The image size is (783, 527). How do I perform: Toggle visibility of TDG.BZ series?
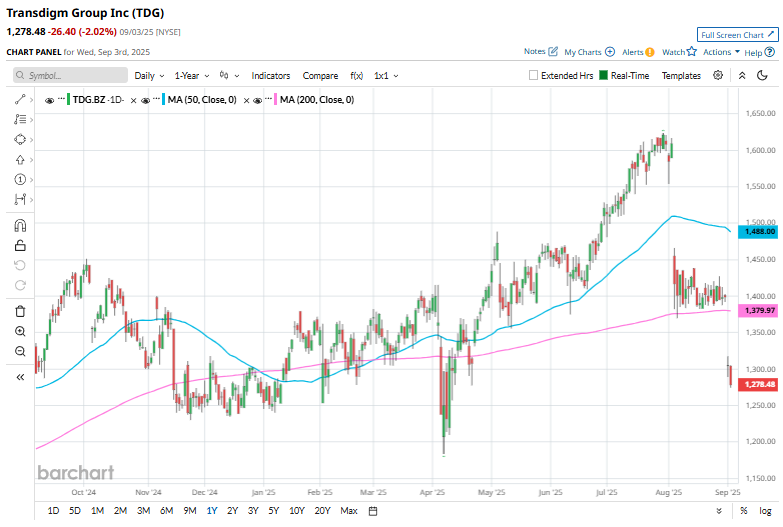[x=49, y=100]
